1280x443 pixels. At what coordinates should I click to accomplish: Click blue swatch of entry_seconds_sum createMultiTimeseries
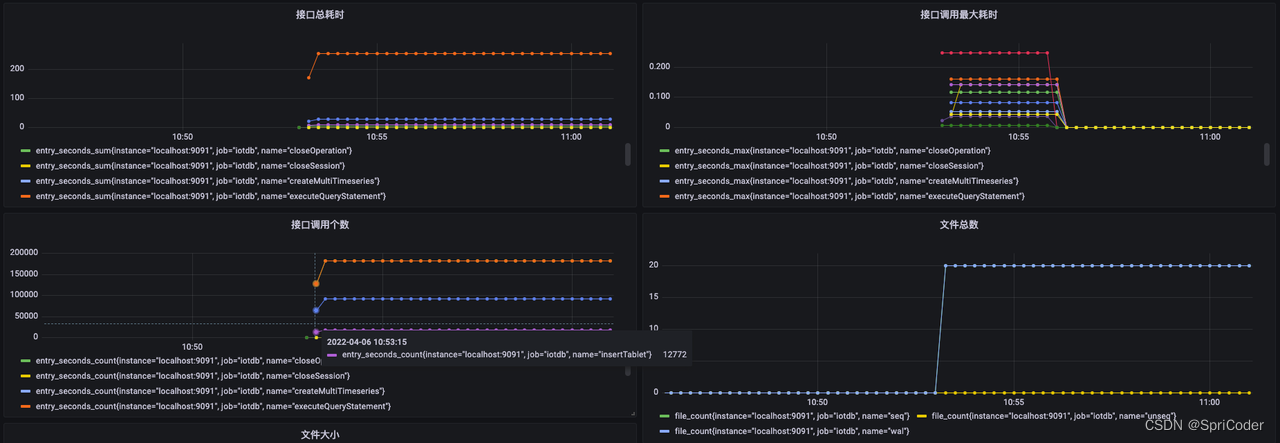click(25, 180)
